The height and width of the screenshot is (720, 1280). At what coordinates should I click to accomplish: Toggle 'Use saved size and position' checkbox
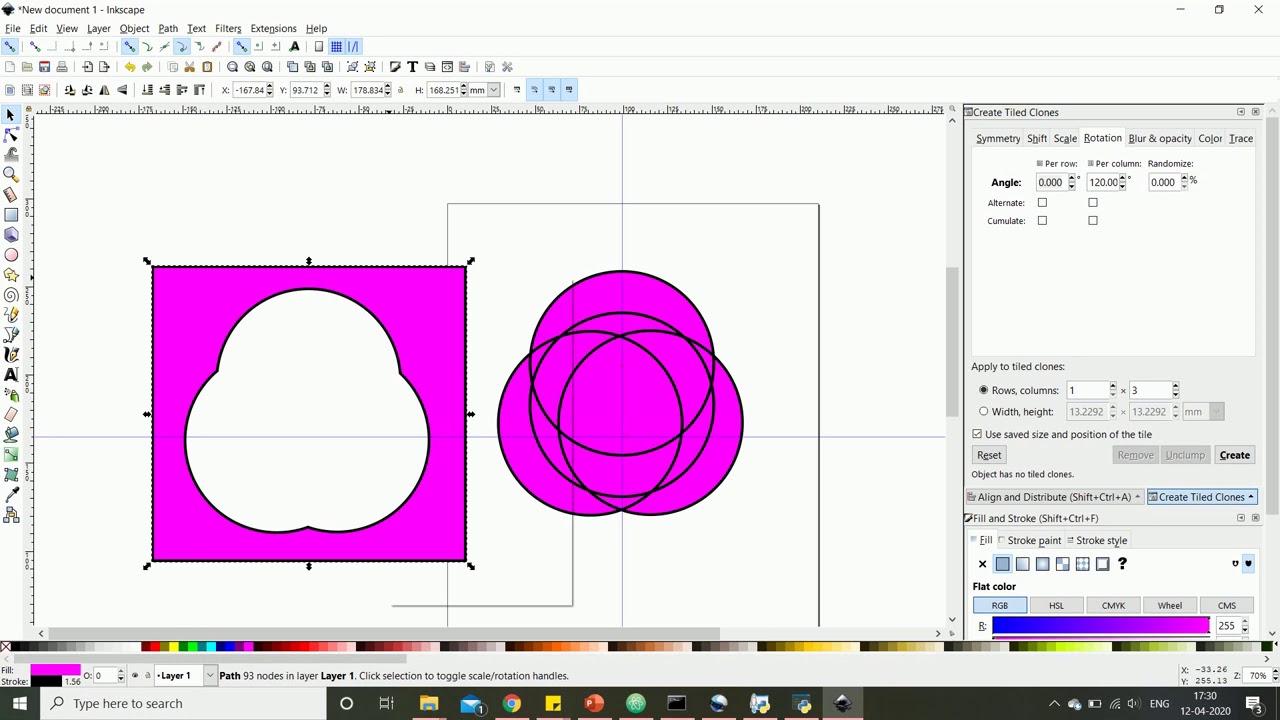[977, 435]
